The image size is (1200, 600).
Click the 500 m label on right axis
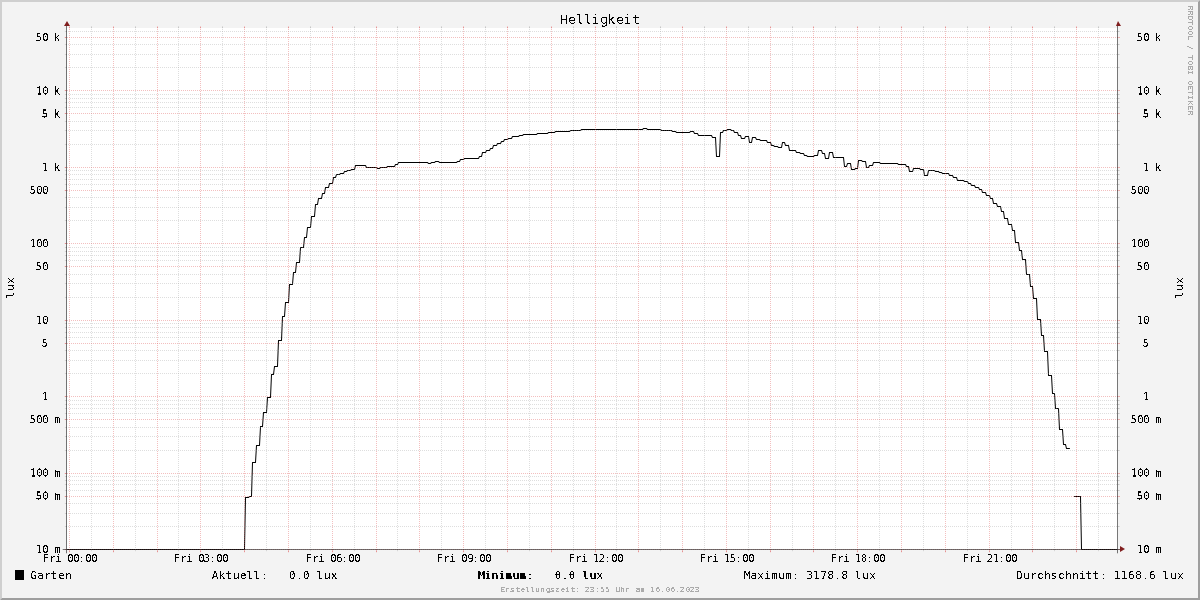[x=1144, y=420]
